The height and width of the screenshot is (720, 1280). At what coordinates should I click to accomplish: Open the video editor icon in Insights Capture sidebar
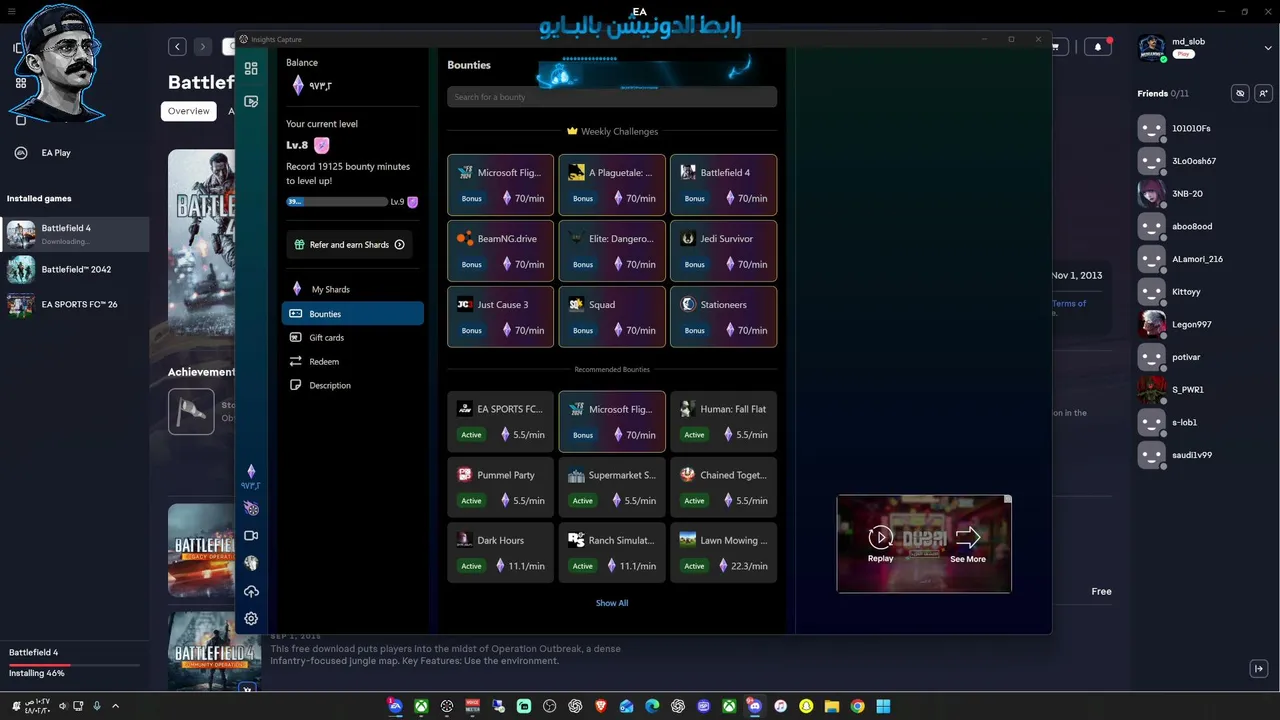tap(251, 101)
